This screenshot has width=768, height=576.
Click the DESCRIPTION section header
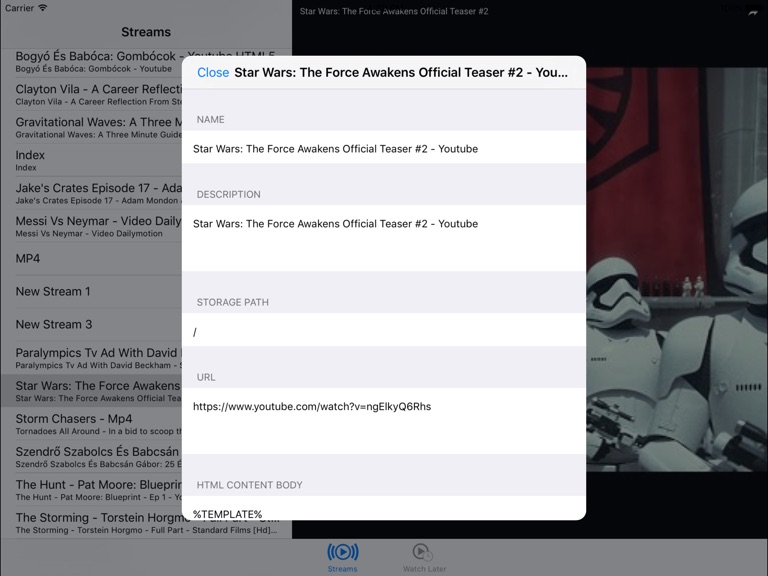[x=228, y=194]
